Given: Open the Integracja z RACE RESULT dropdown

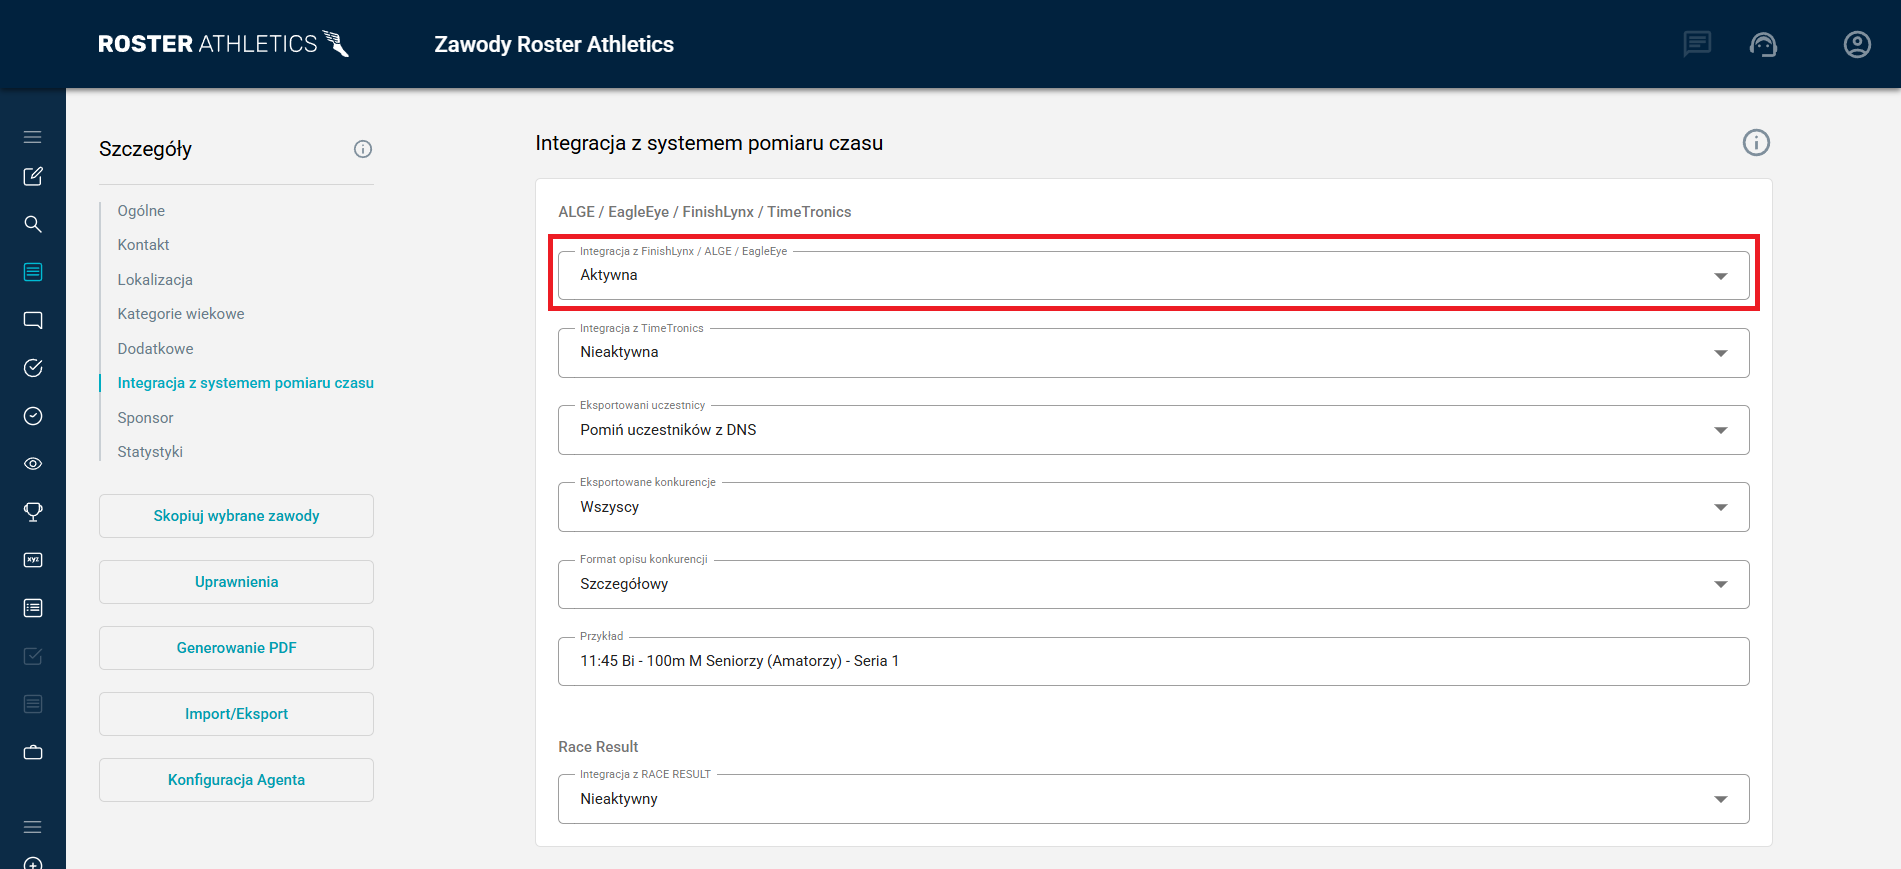Looking at the screenshot, I should [1153, 799].
